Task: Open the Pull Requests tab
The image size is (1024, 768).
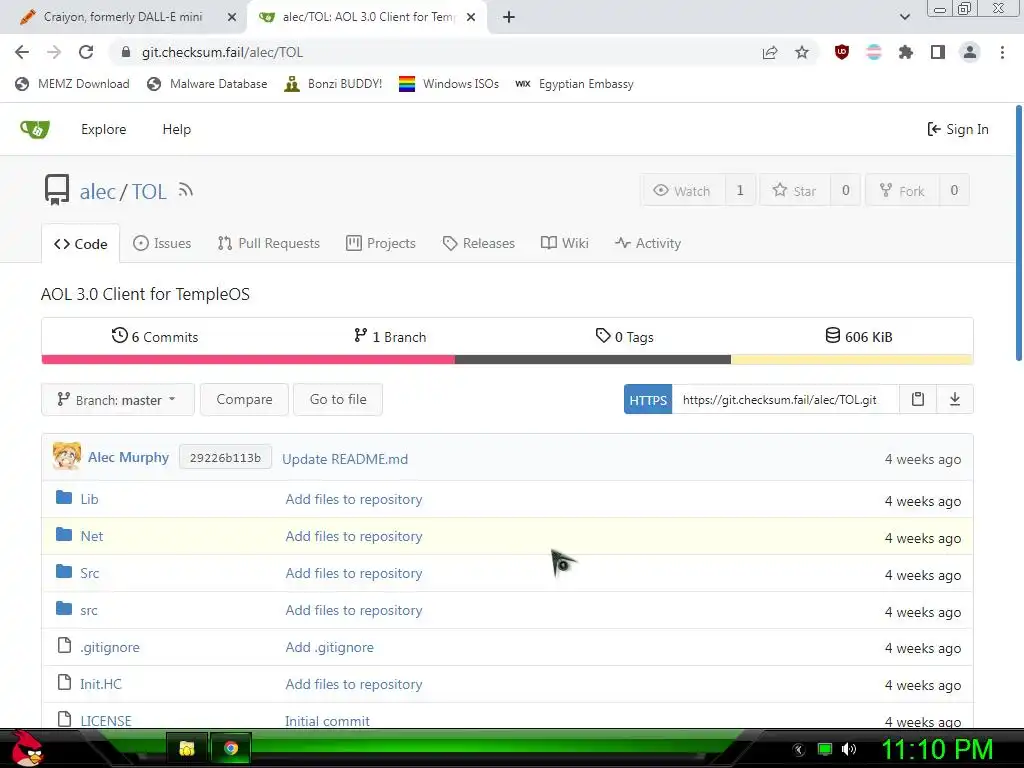Action: (268, 244)
